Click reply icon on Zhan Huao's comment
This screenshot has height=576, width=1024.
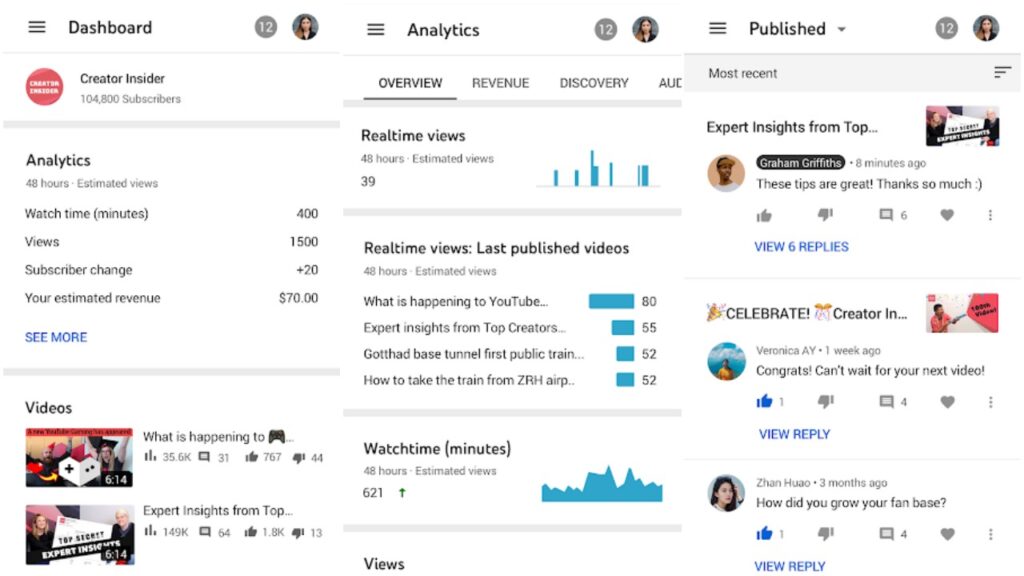coord(886,534)
